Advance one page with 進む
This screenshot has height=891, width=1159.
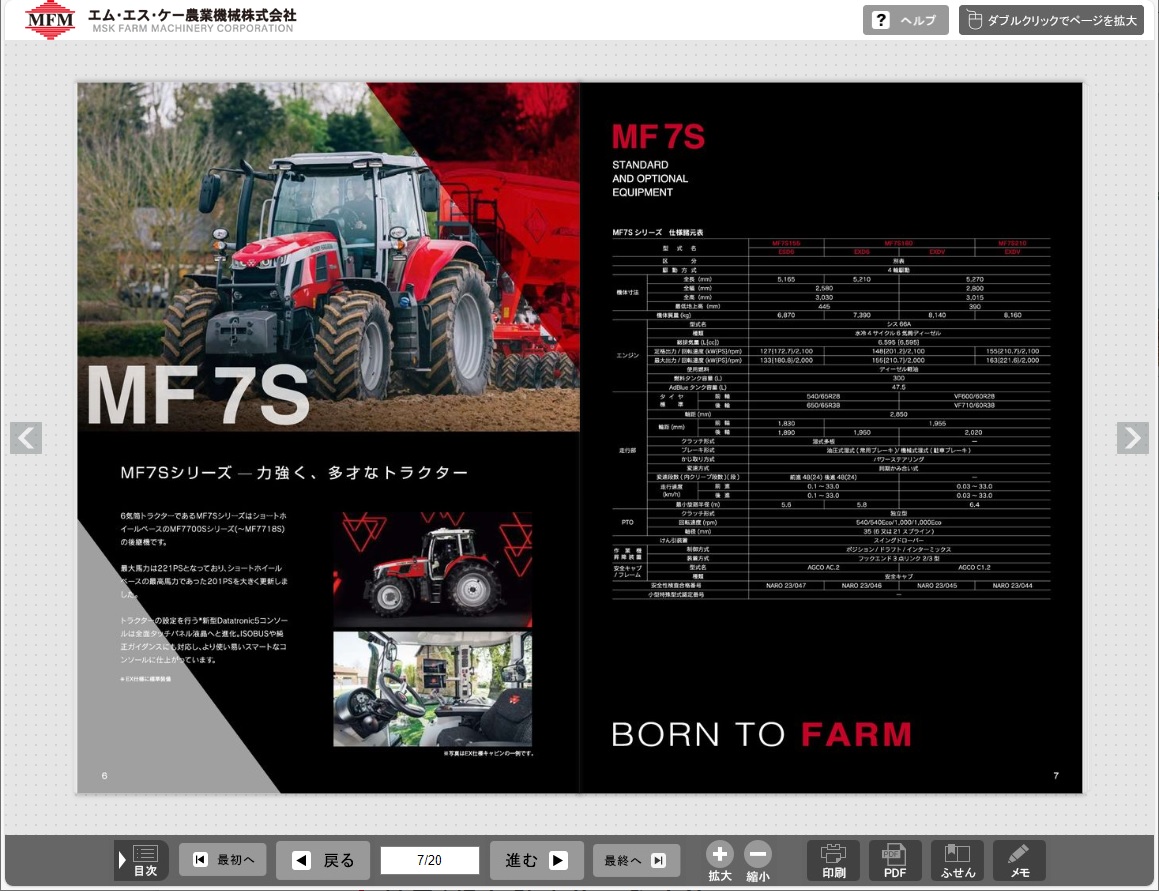click(537, 860)
